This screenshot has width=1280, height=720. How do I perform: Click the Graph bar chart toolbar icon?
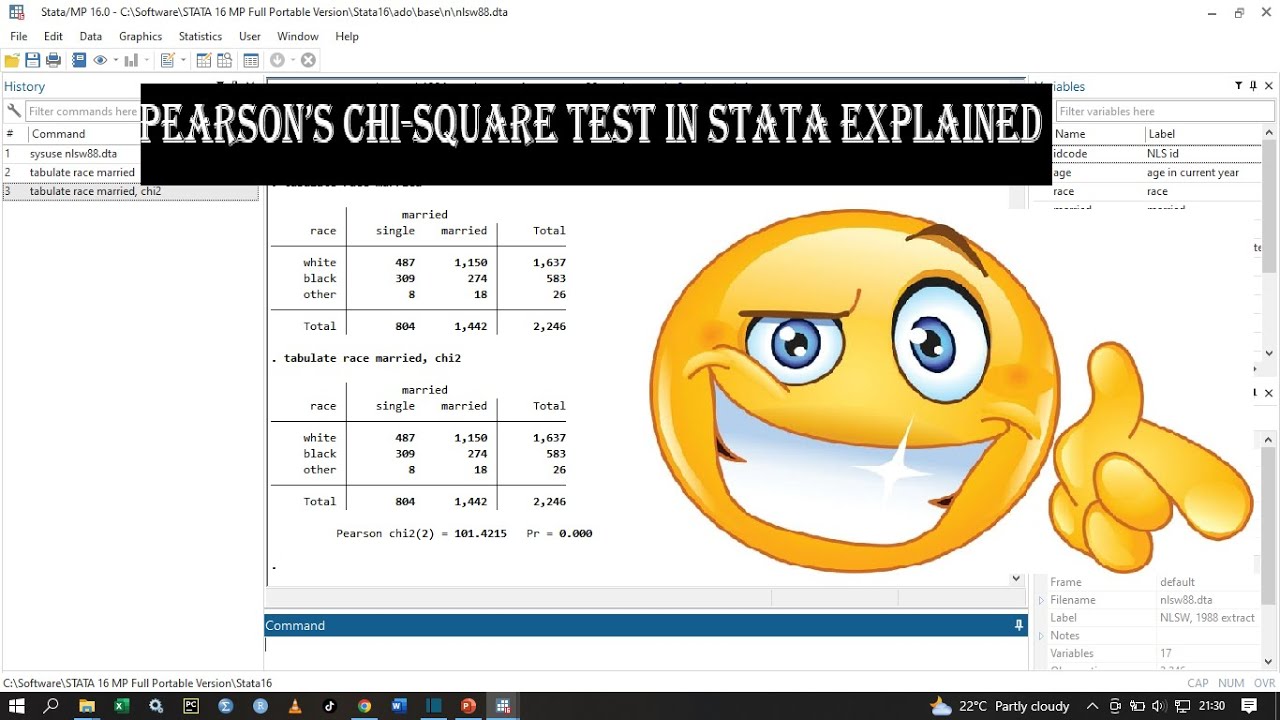131,60
